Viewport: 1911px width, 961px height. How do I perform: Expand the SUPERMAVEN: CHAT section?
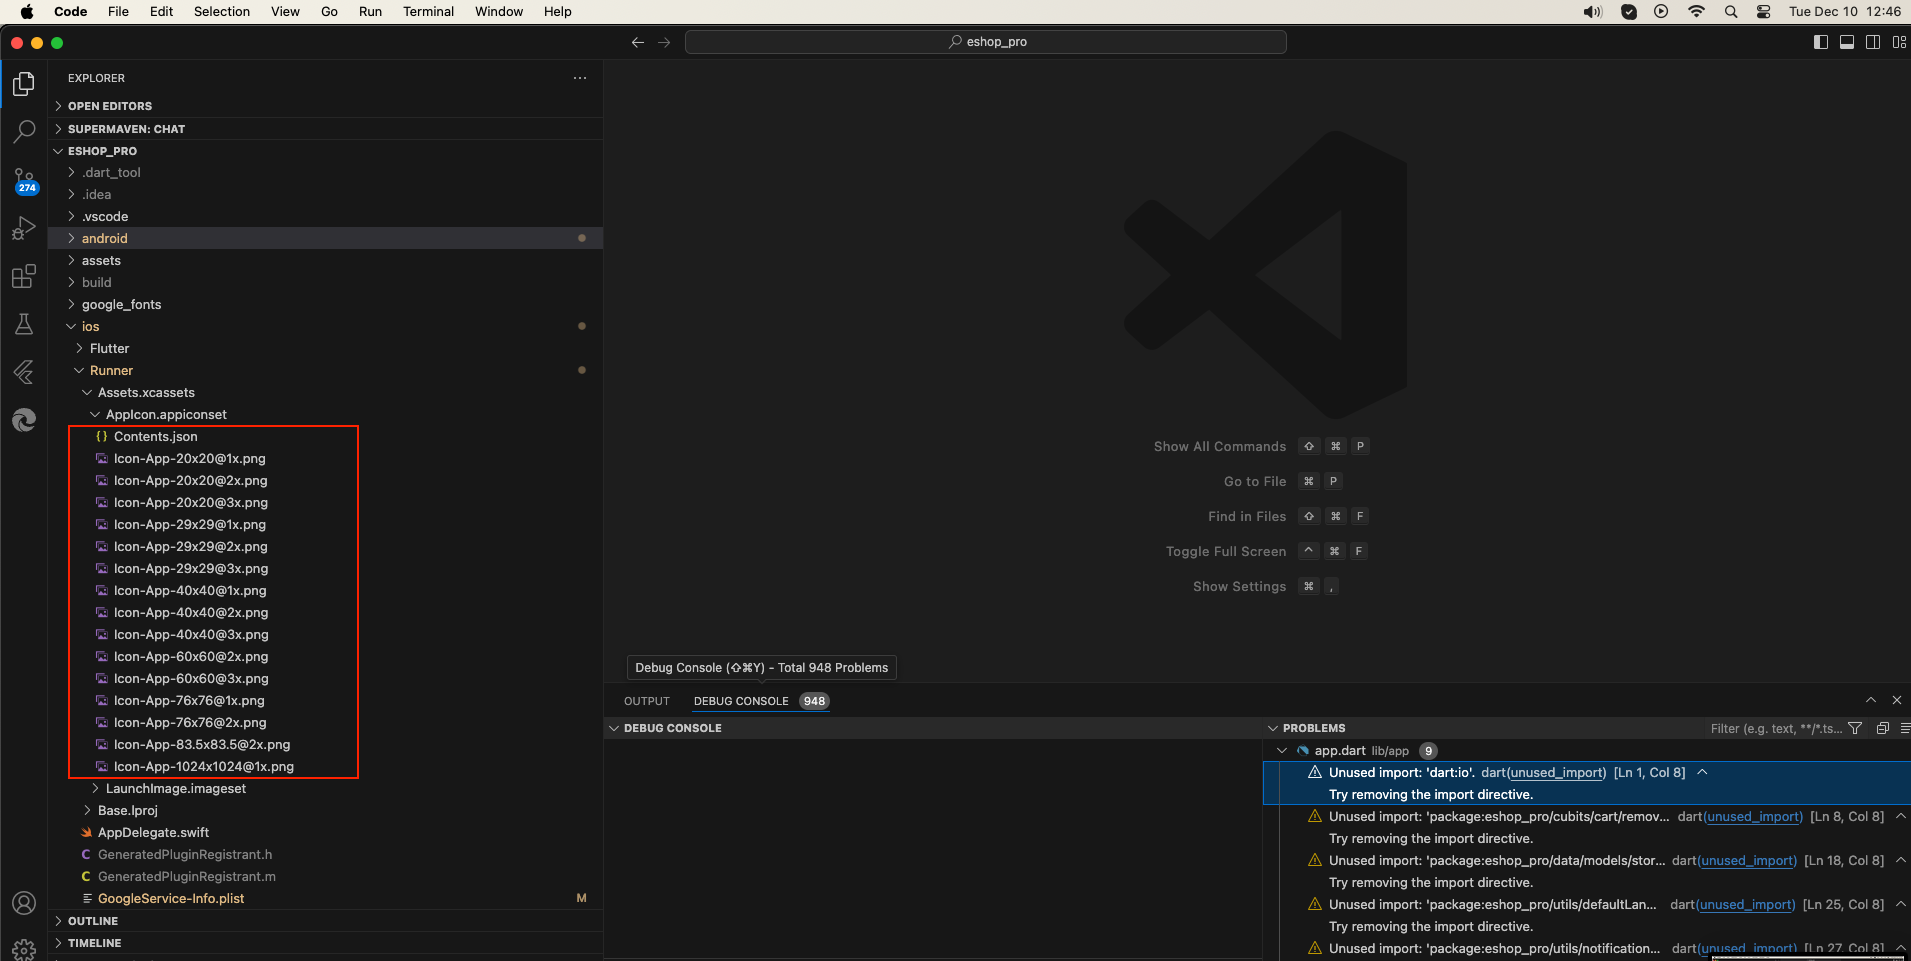325,129
